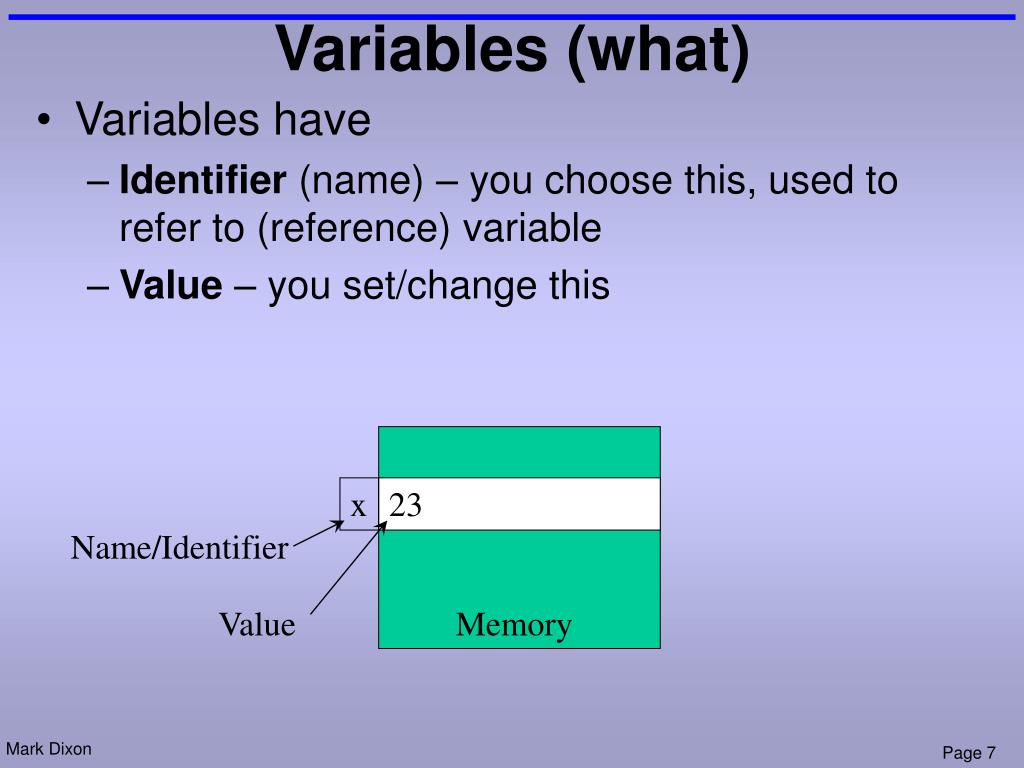Click the "(name)" text after Identifier
This screenshot has width=1024, height=768.
pyautogui.click(x=361, y=182)
